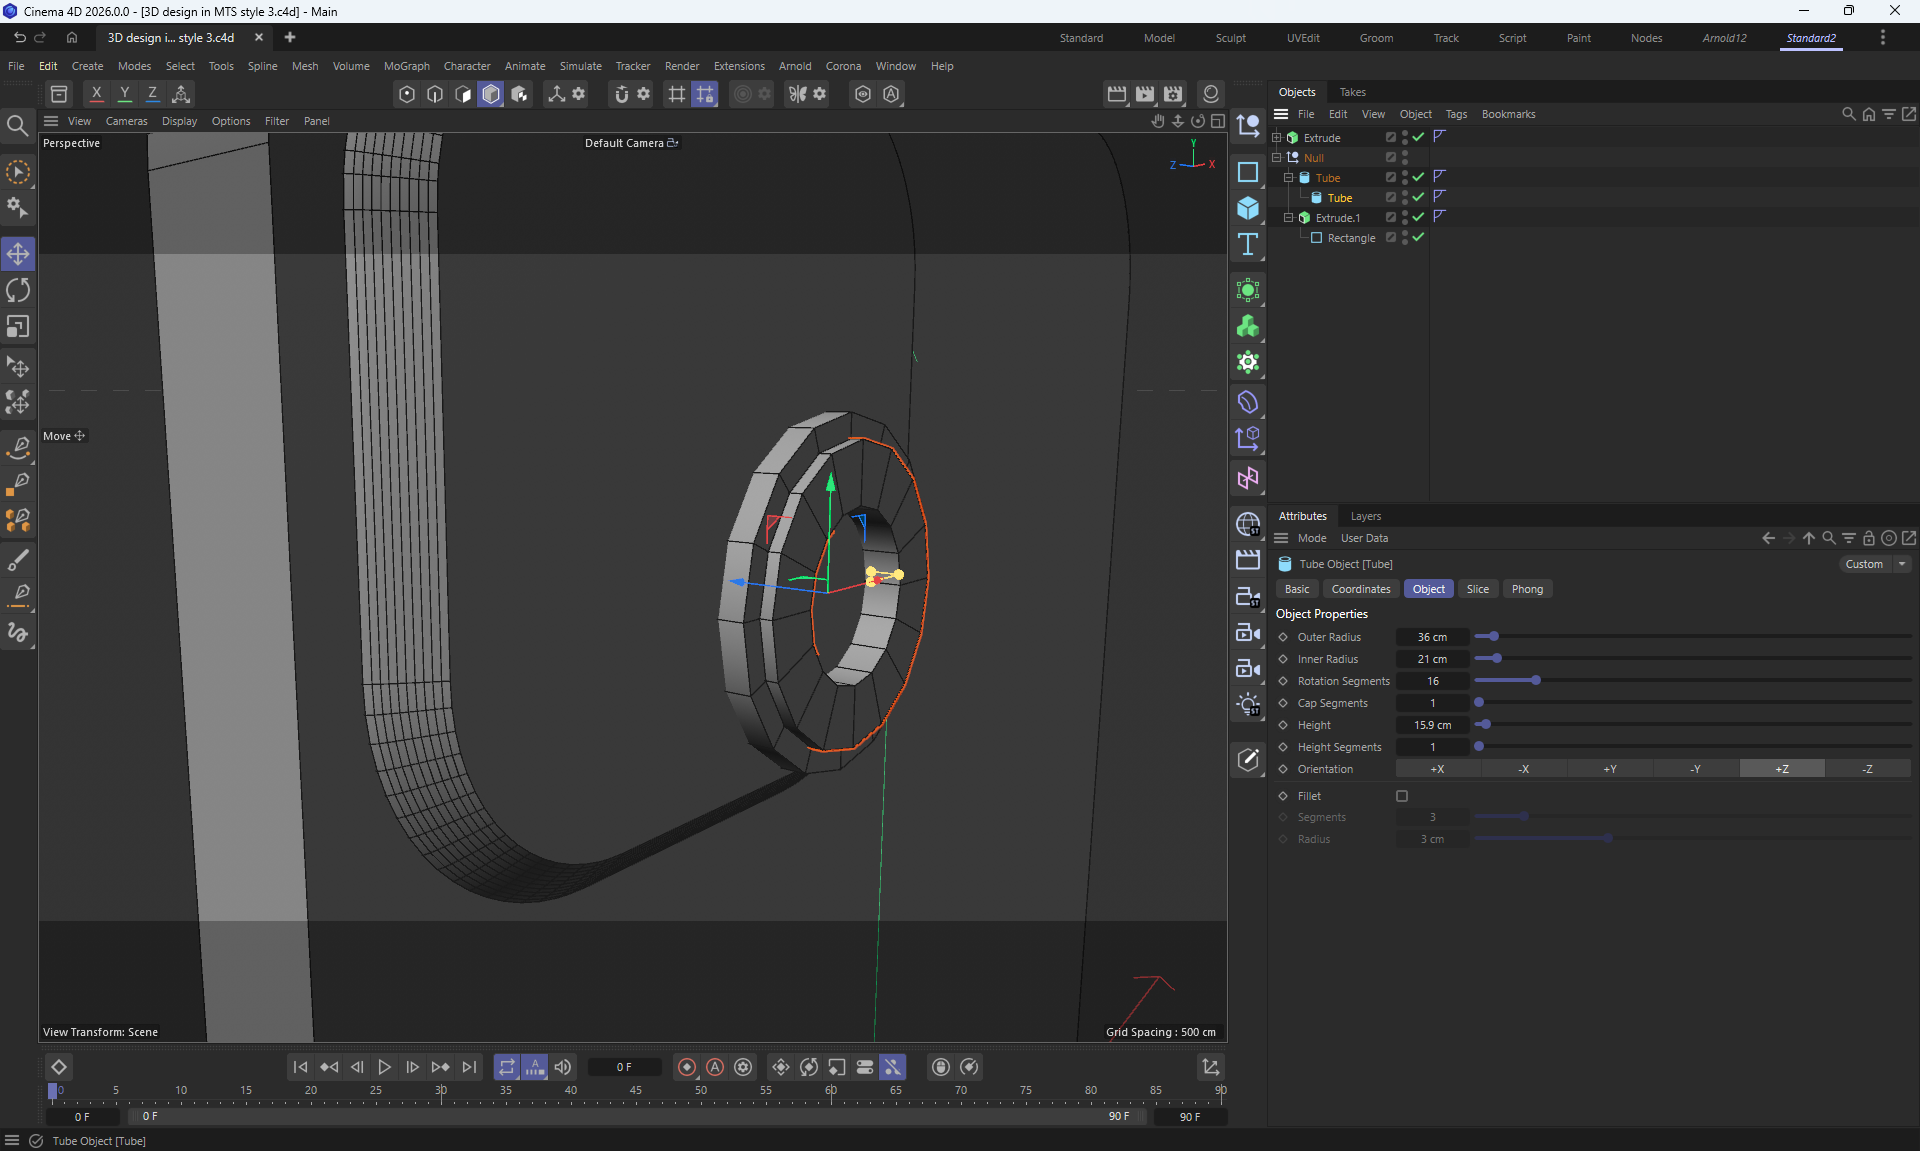This screenshot has height=1151, width=1920.
Task: Select the Rotate tool in left toolbar
Action: (18, 290)
